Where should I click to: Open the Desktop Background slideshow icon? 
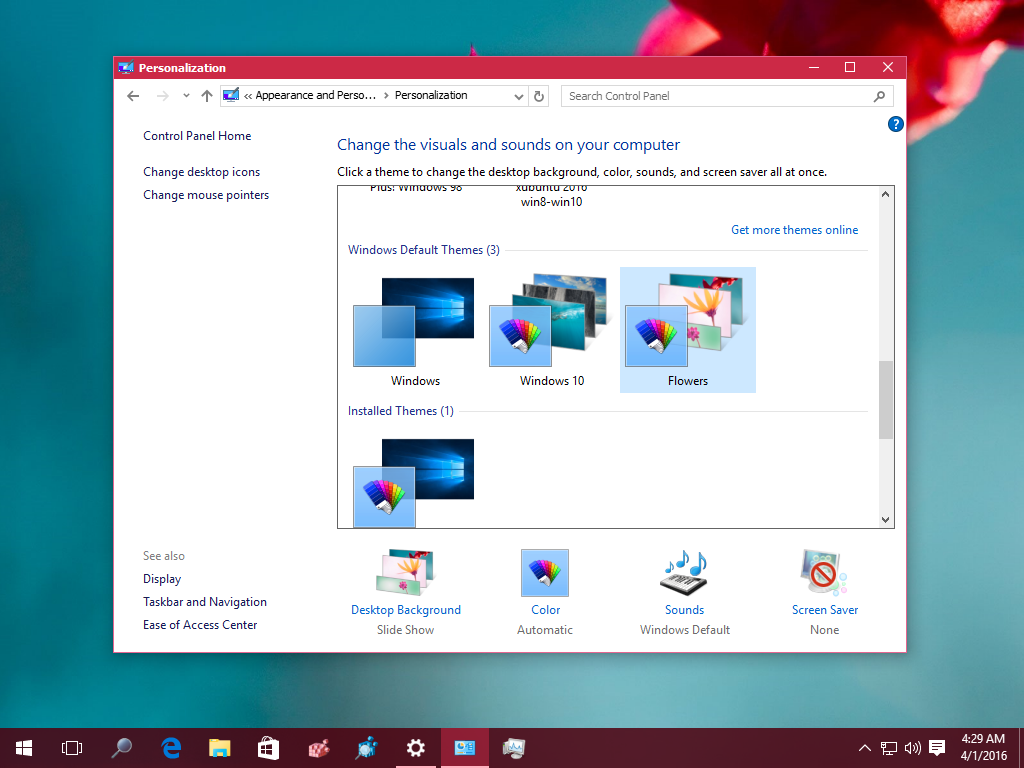[406, 573]
